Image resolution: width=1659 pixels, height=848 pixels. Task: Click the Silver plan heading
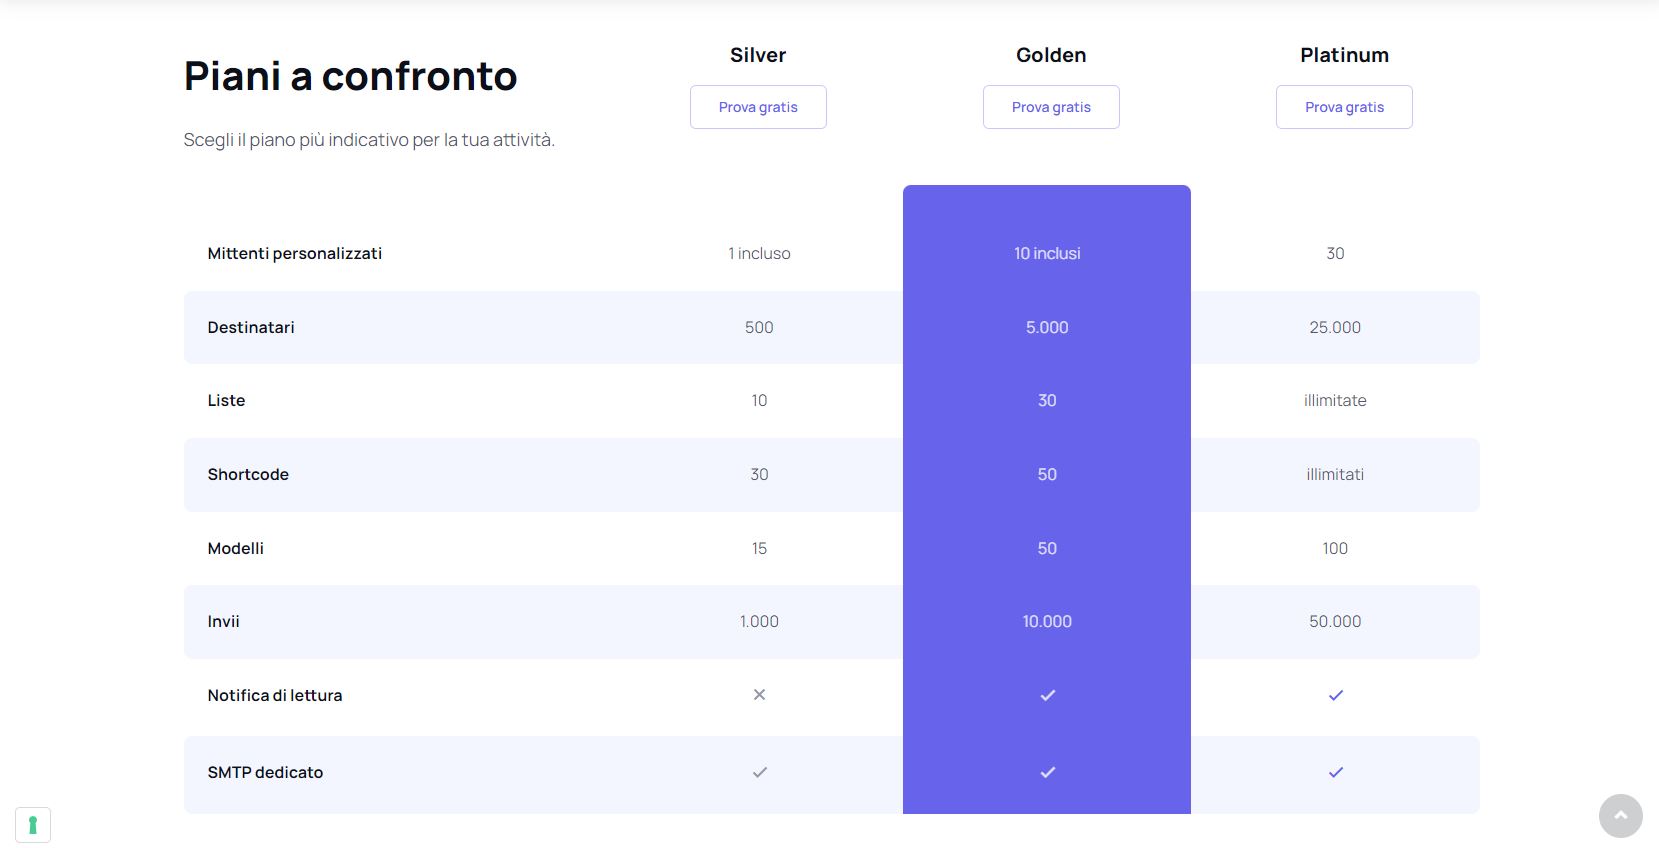758,55
